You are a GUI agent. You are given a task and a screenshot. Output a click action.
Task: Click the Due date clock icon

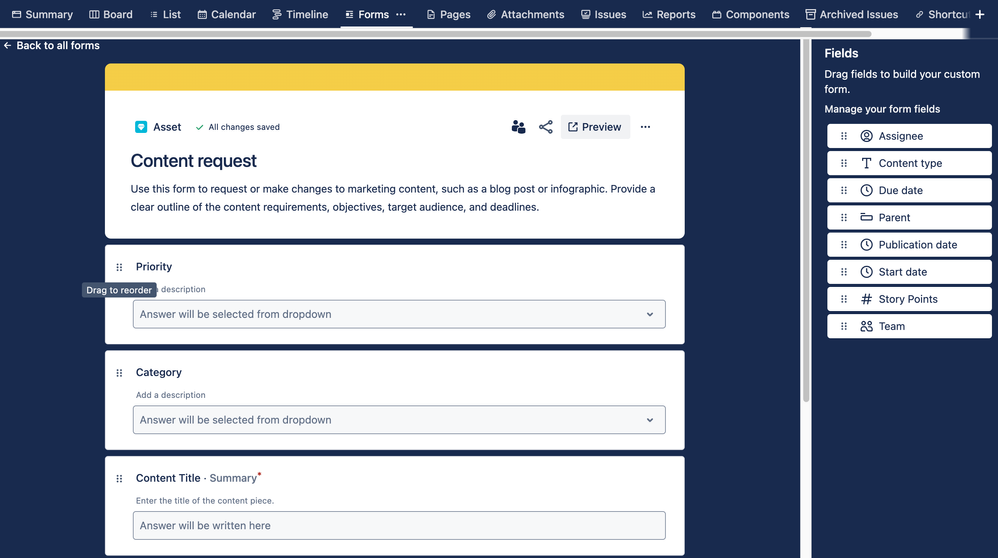click(x=866, y=190)
